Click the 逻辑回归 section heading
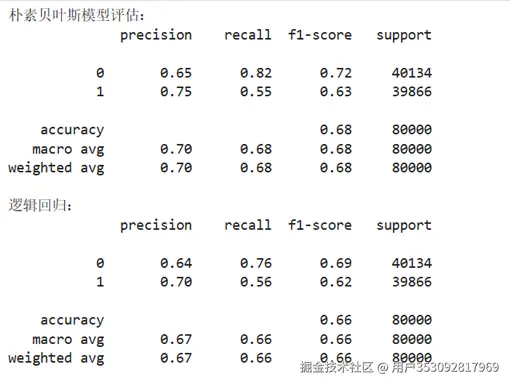The width and height of the screenshot is (510, 385). click(40, 205)
